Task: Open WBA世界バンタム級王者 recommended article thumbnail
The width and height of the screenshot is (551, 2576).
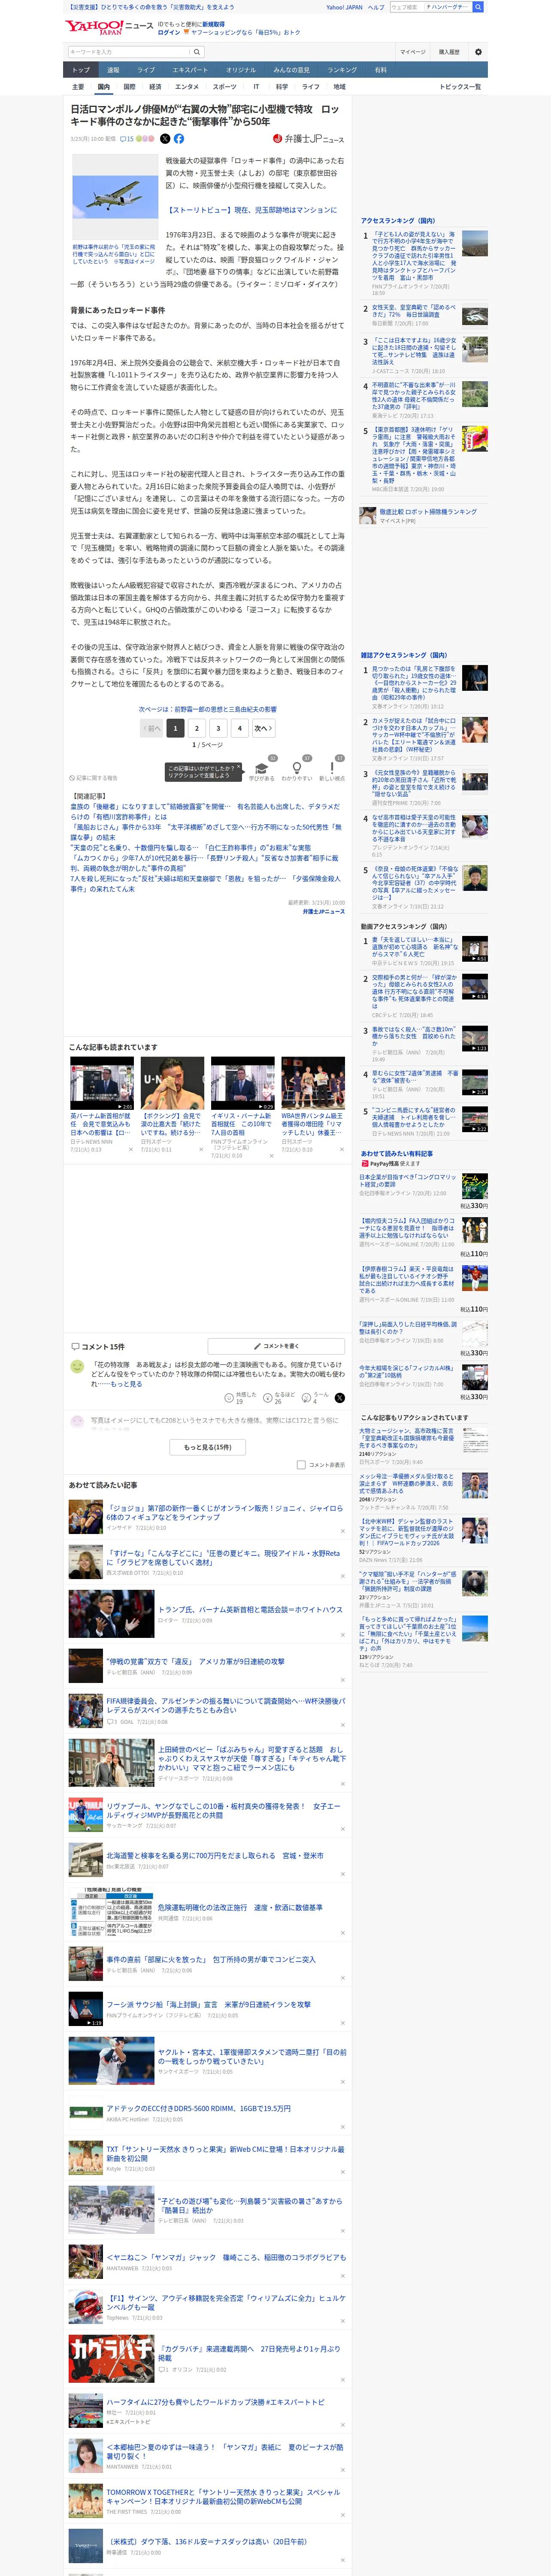Action: pos(313,1083)
